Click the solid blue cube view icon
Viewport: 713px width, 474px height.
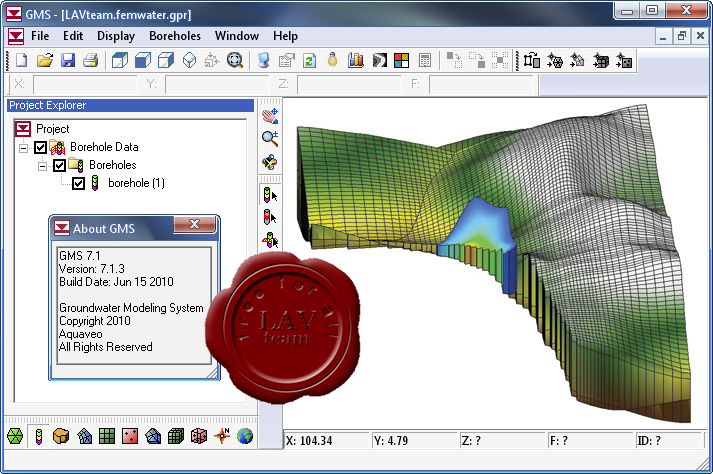pos(143,60)
